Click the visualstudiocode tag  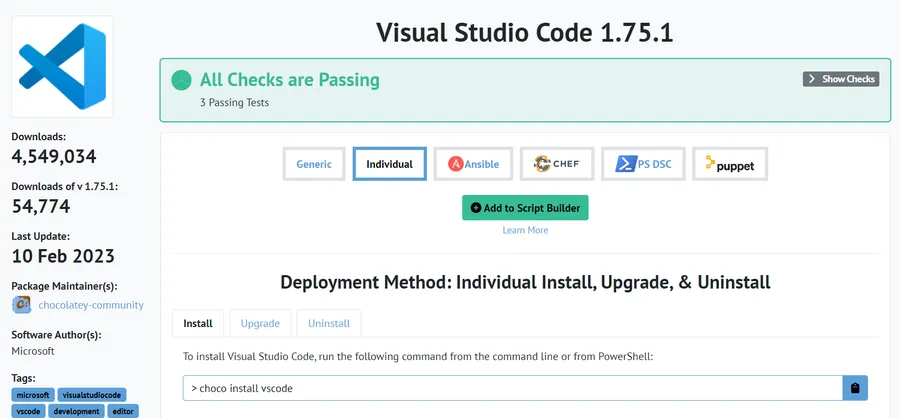tap(92, 395)
